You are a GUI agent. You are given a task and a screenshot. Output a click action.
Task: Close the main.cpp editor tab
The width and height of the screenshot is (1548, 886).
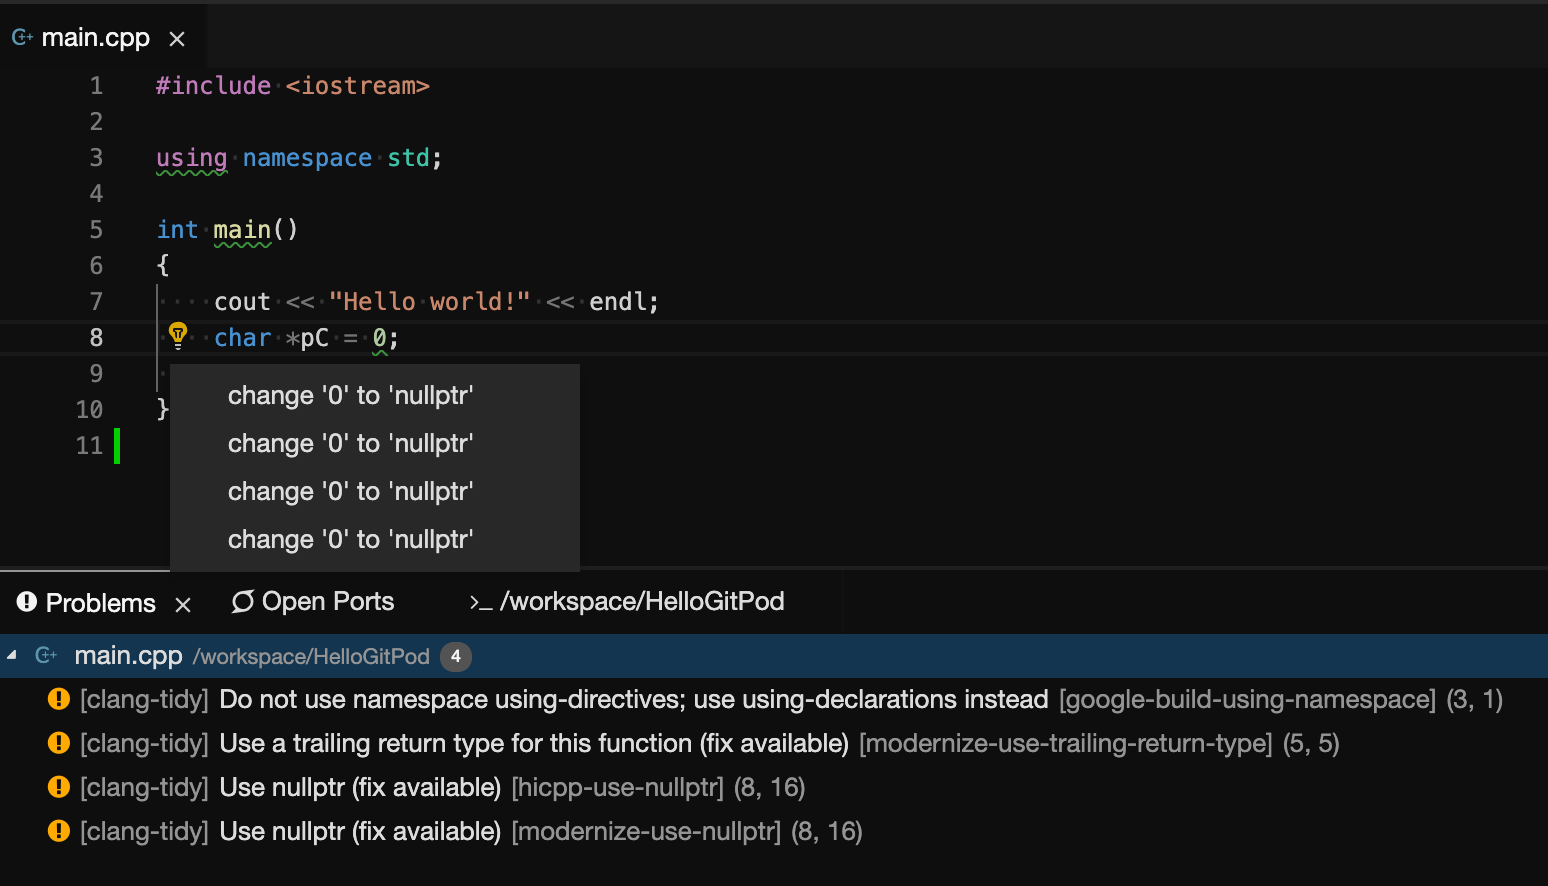pyautogui.click(x=177, y=38)
